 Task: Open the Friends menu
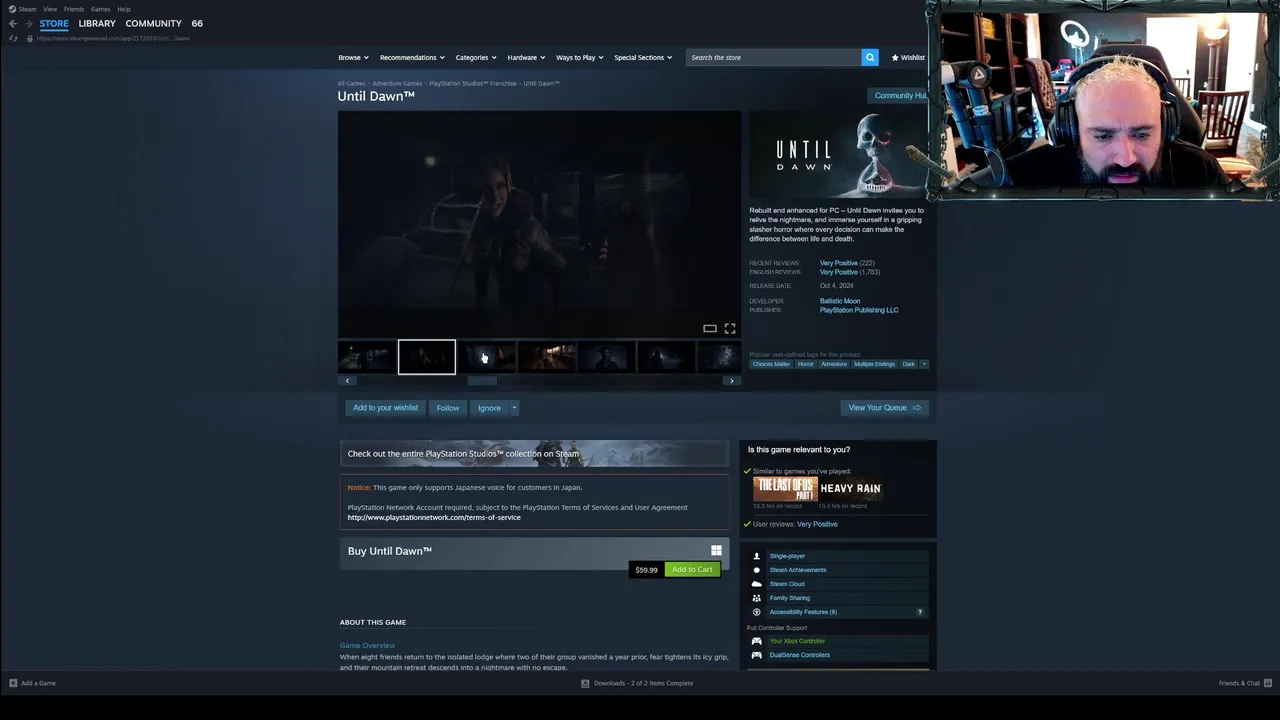click(x=74, y=9)
